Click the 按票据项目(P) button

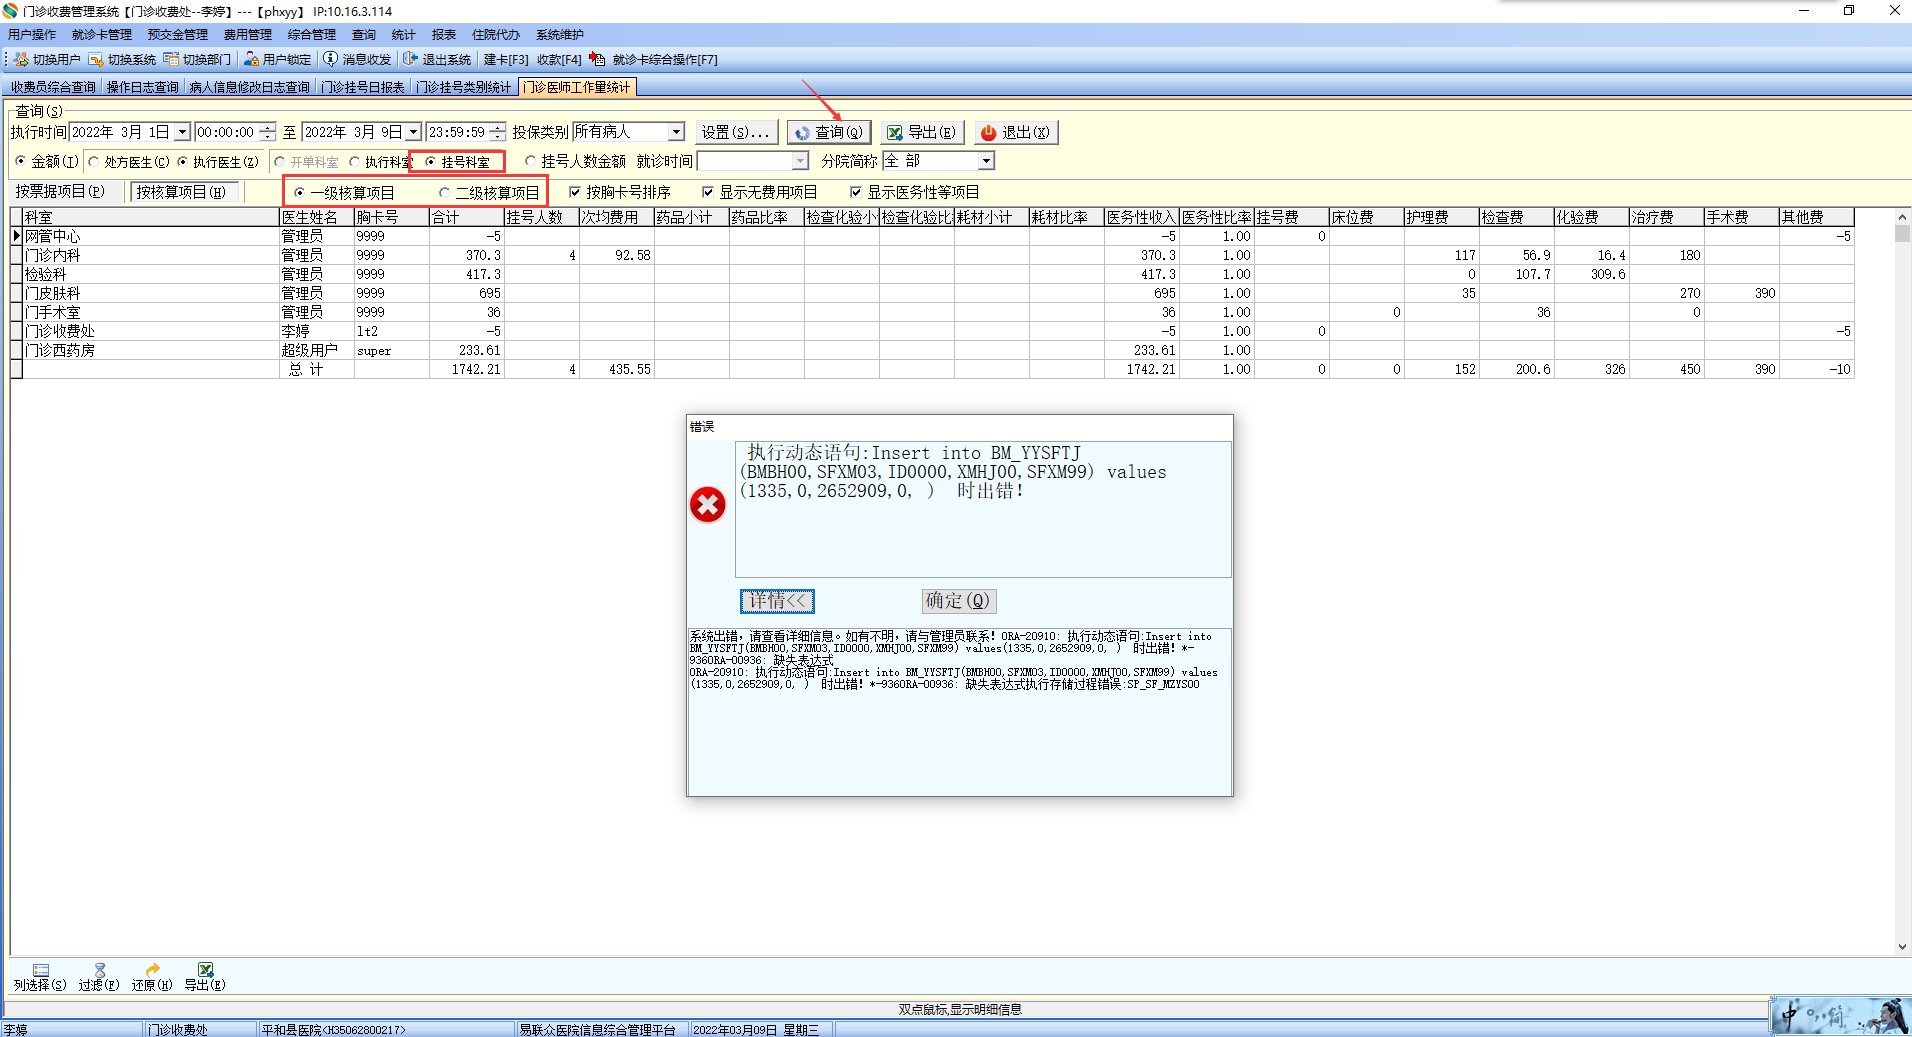point(60,191)
